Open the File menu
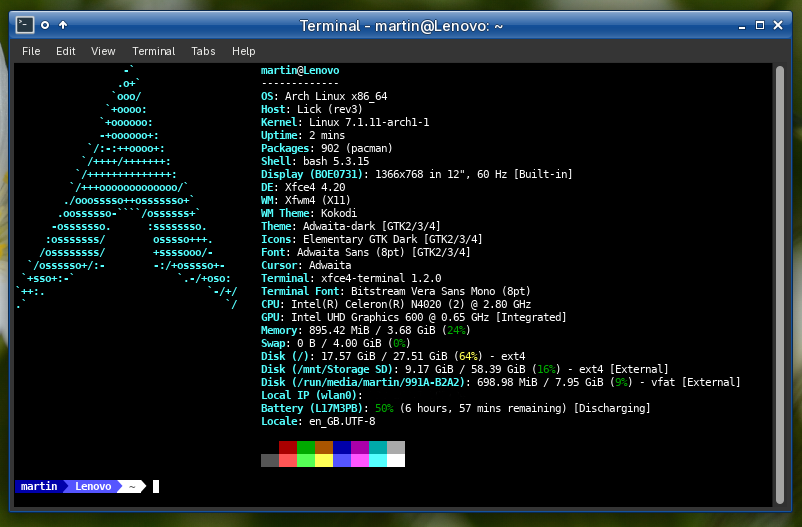The height and width of the screenshot is (527, 802). click(x=31, y=51)
